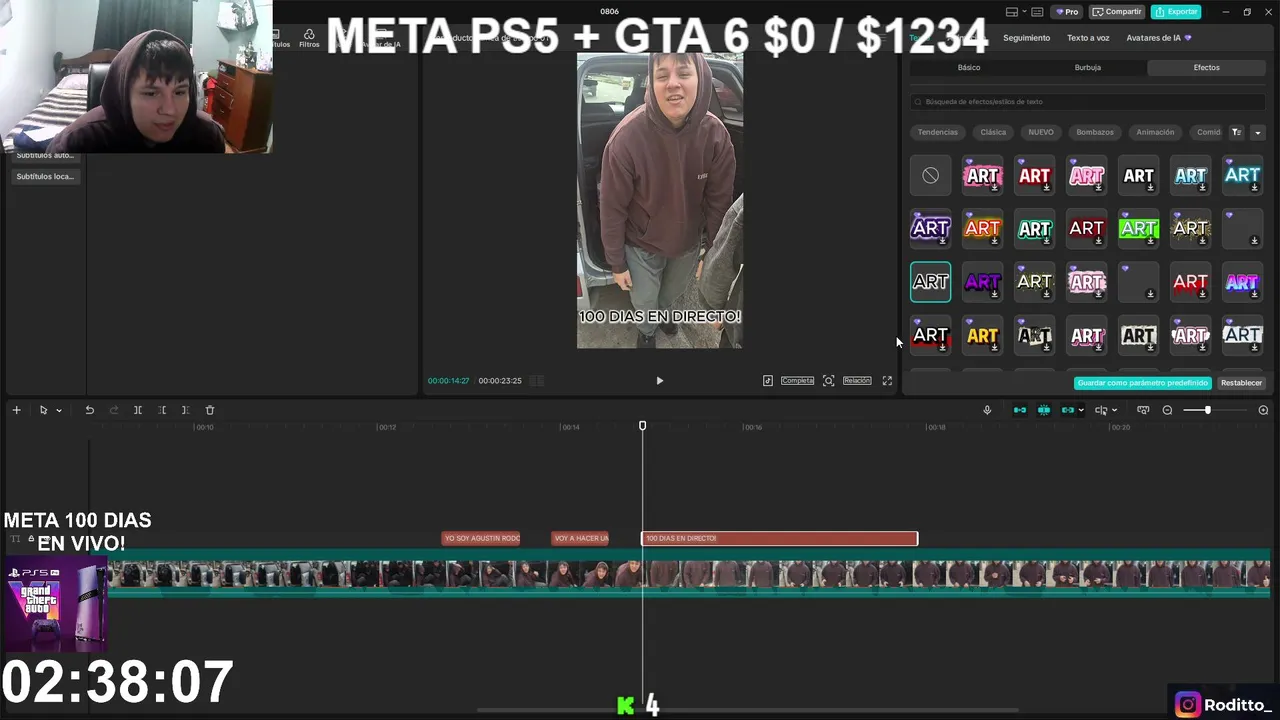Image resolution: width=1280 pixels, height=720 pixels.
Task: Open the selection tool mode dropdown
Action: pos(59,410)
